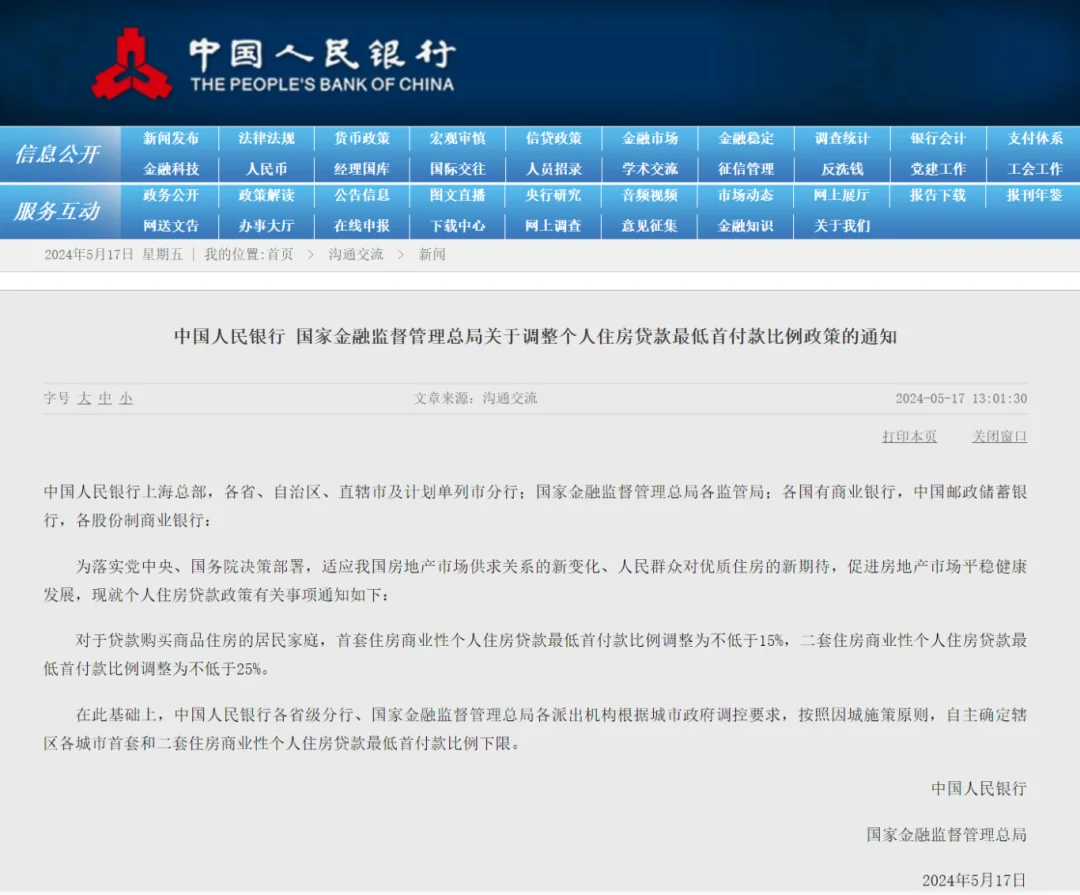
Task: Select 学术交流 menu item
Action: [650, 169]
